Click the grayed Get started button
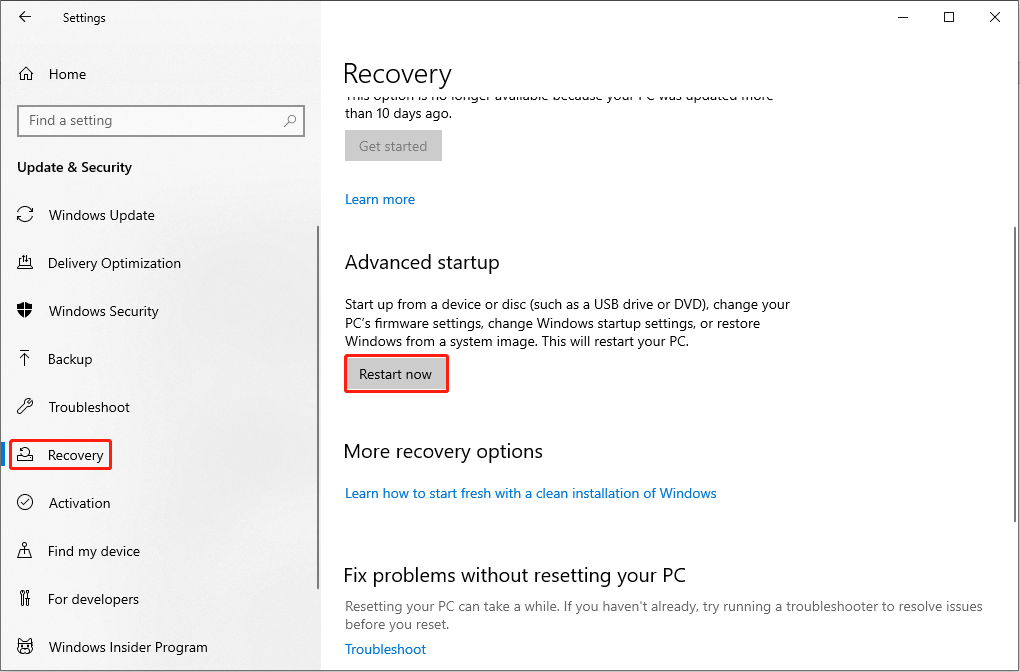1020x672 pixels. 393,145
